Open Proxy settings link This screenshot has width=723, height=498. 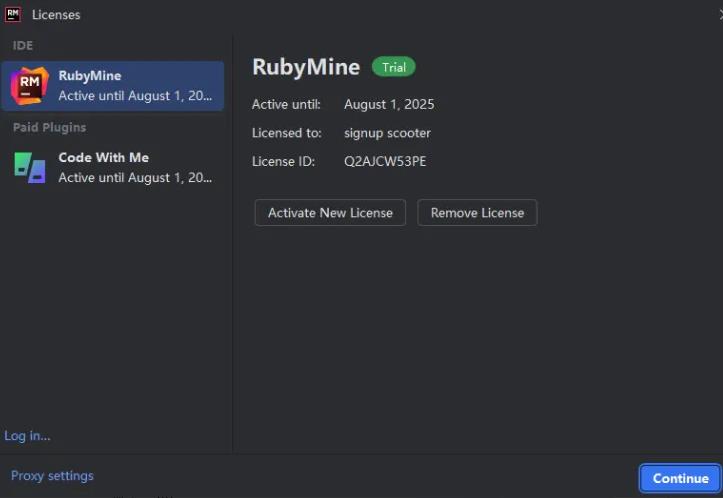coord(52,475)
